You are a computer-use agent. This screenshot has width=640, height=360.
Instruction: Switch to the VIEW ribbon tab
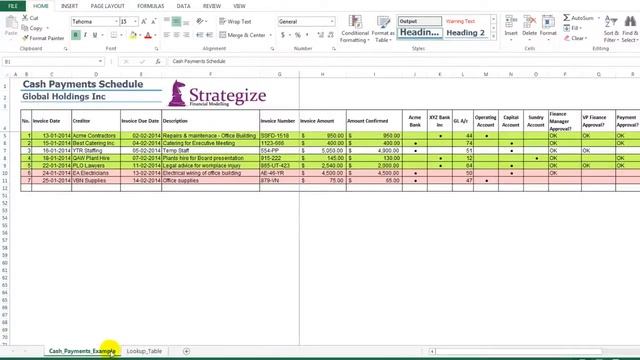[239, 6]
